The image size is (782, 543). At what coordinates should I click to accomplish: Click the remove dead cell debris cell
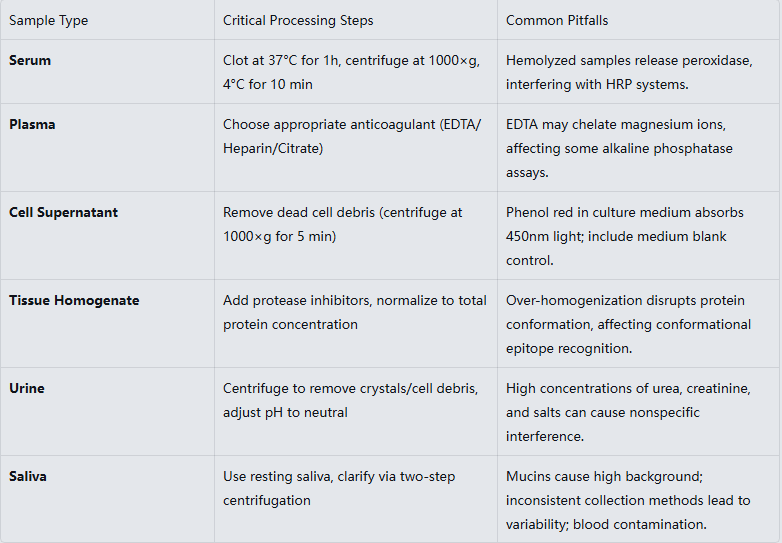pos(342,224)
